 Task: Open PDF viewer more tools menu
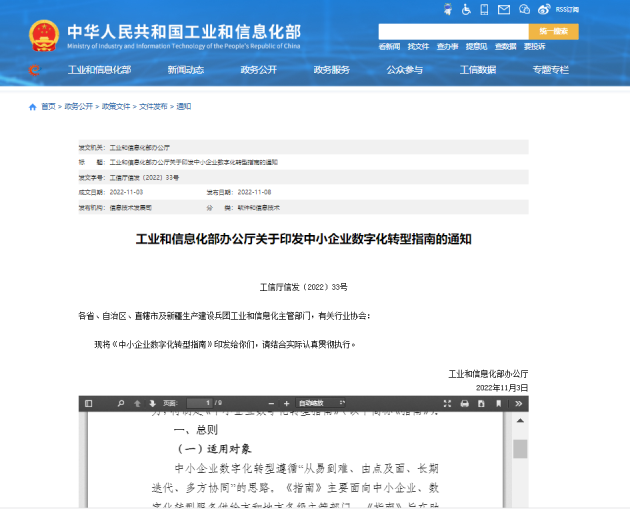click(519, 403)
